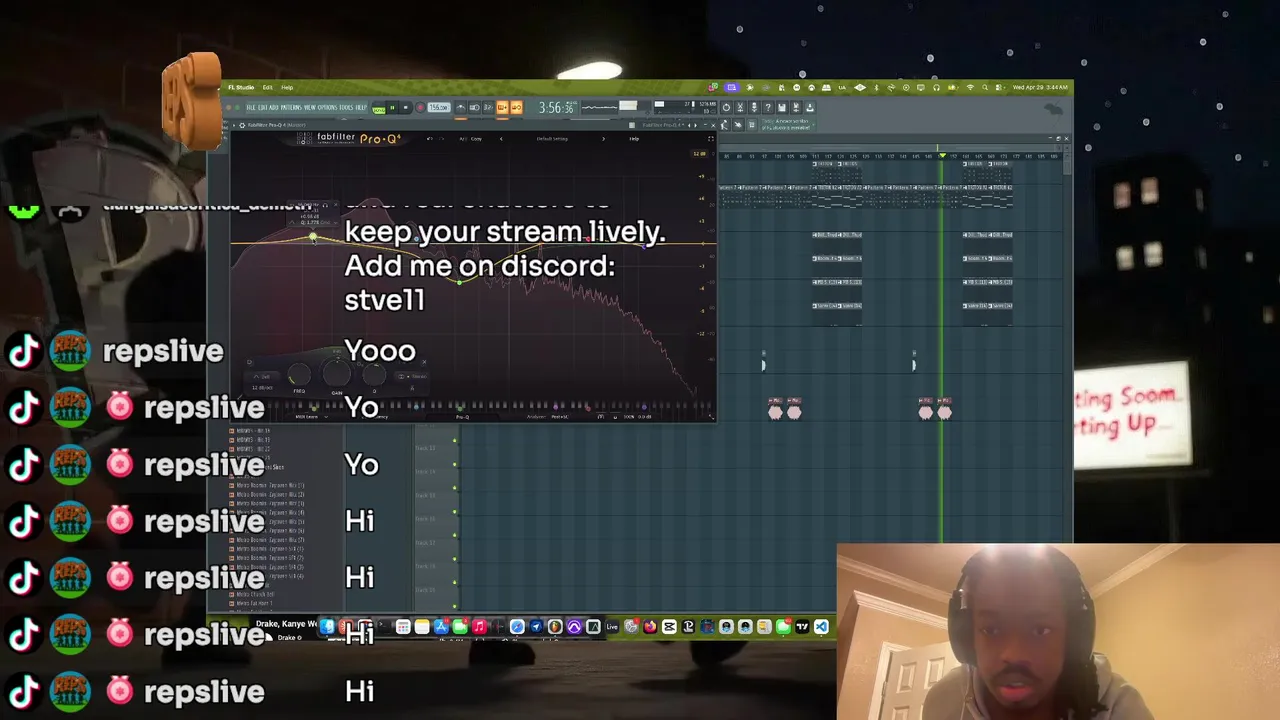1280x720 pixels.
Task: Open TradingView from the Dock
Action: [802, 627]
